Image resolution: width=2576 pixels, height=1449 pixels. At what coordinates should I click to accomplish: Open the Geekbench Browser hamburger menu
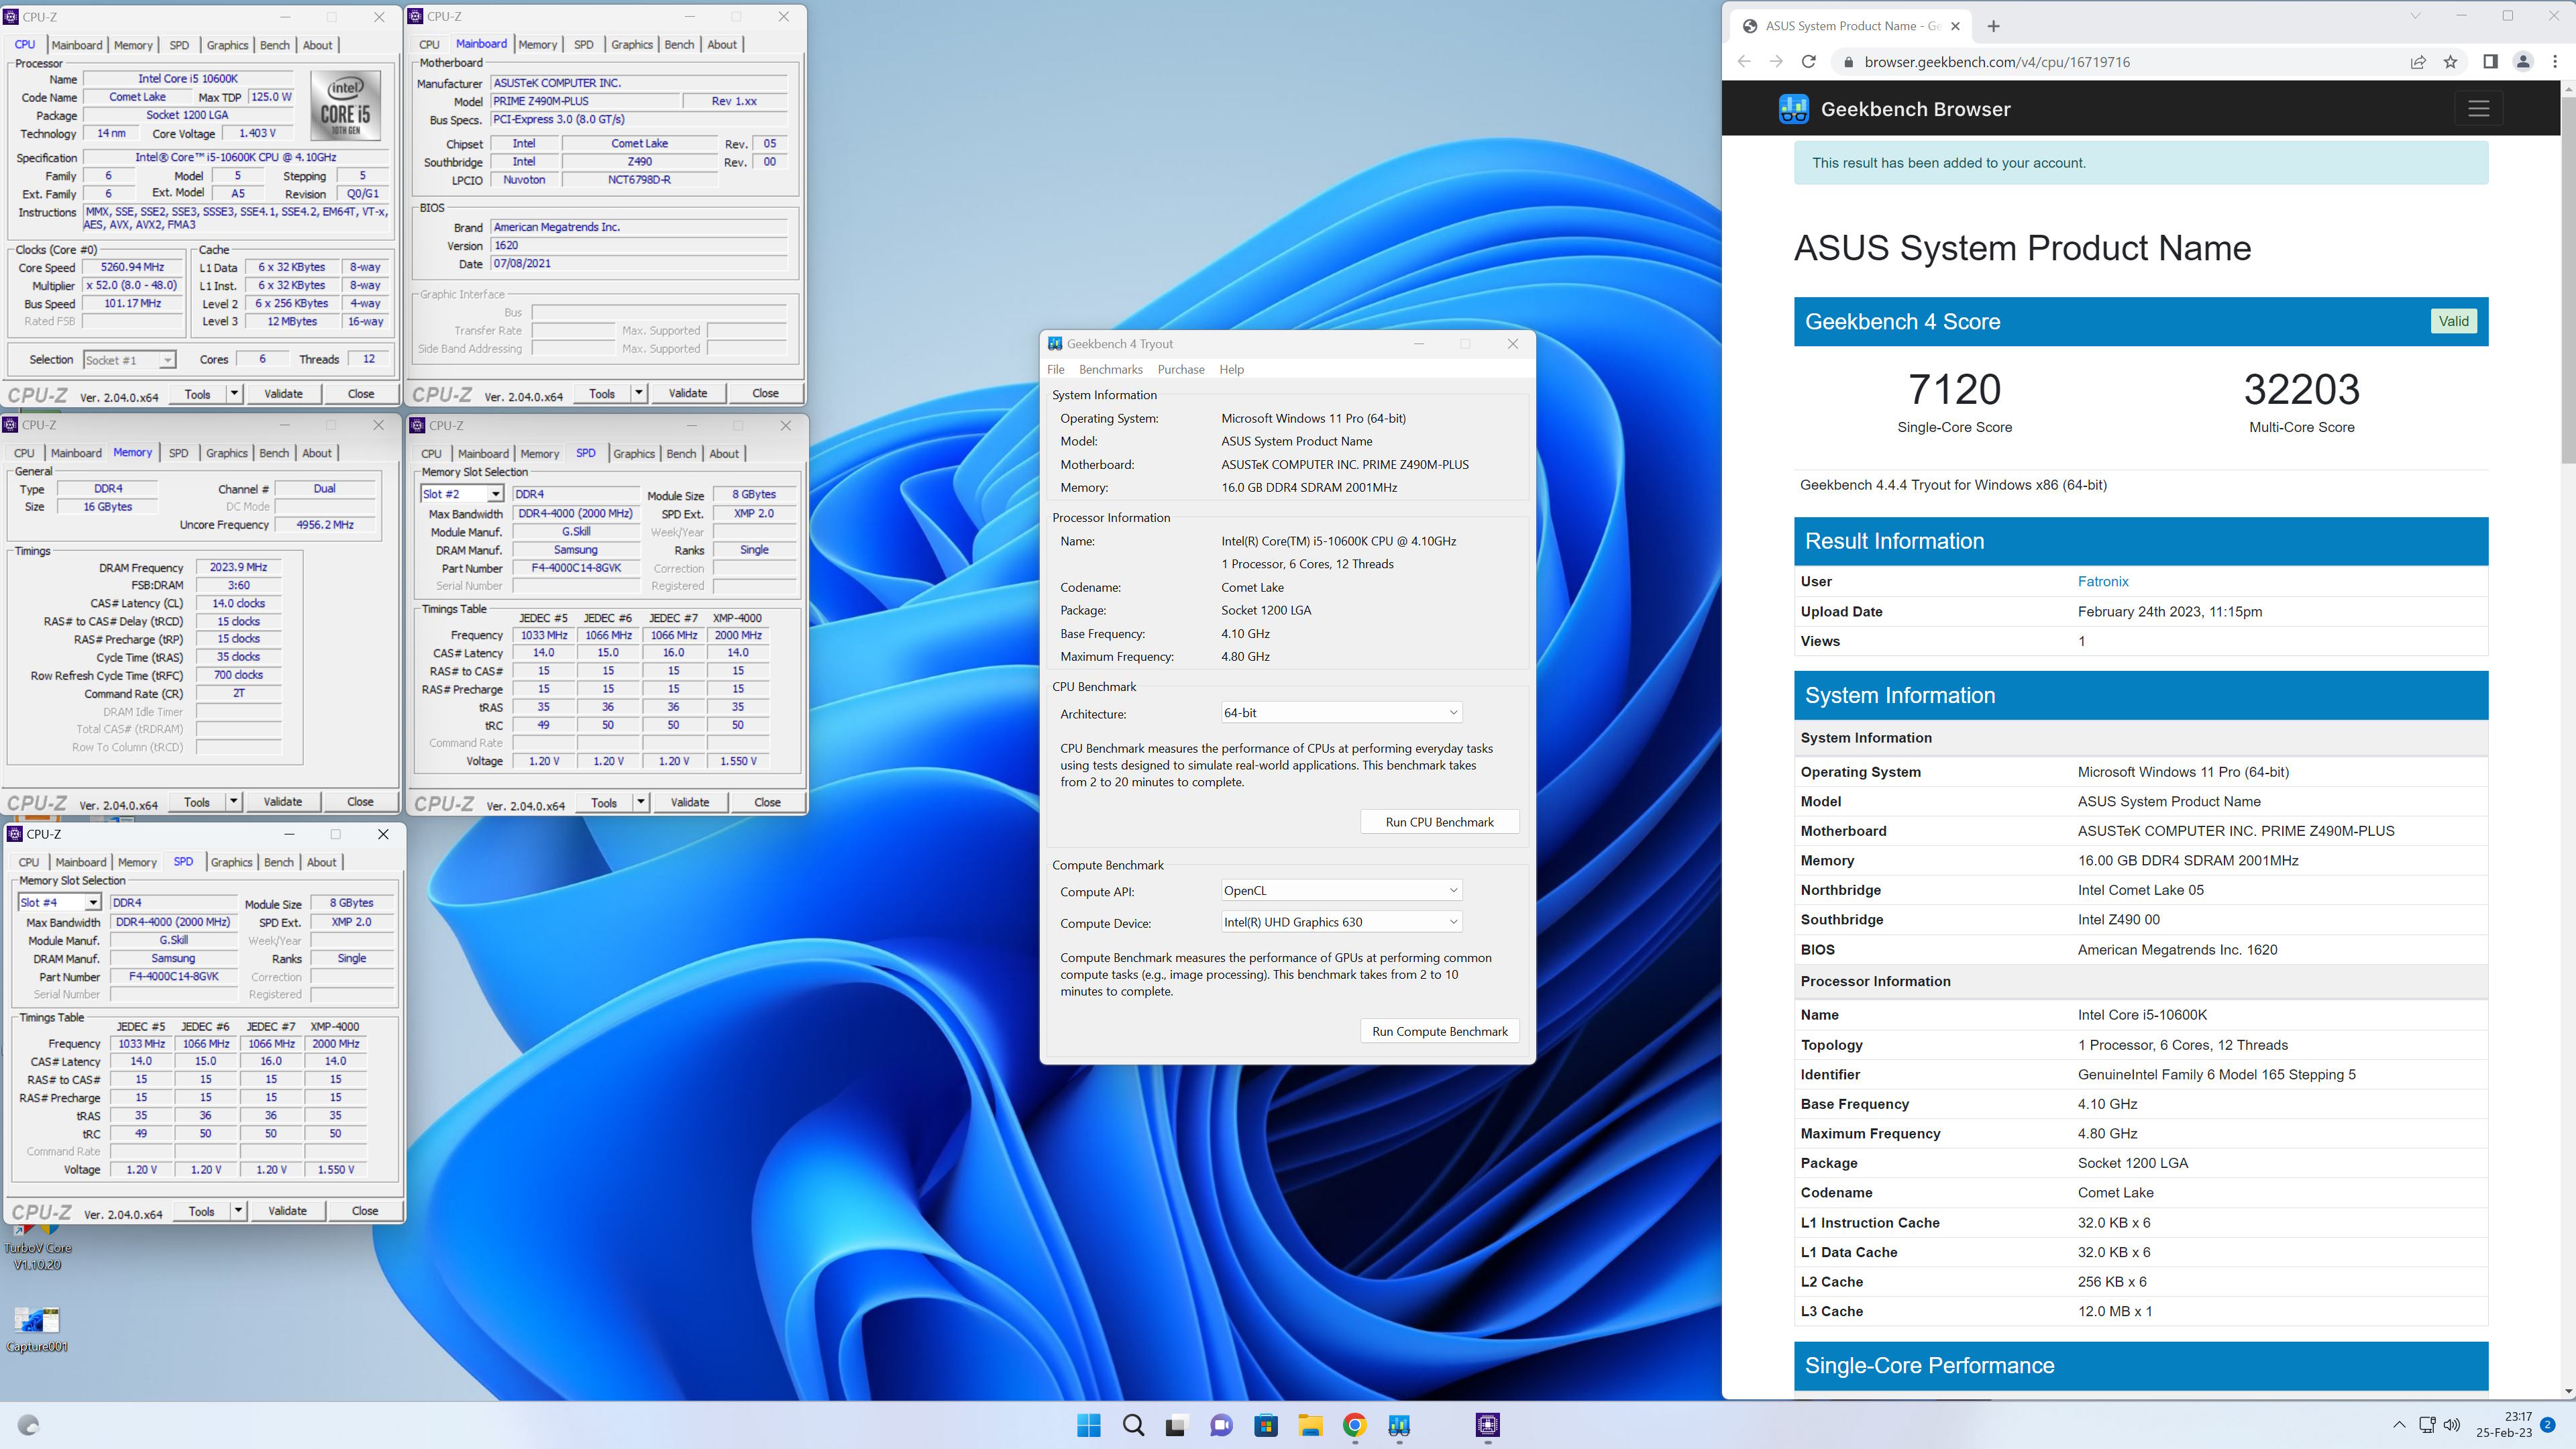pyautogui.click(x=2478, y=108)
